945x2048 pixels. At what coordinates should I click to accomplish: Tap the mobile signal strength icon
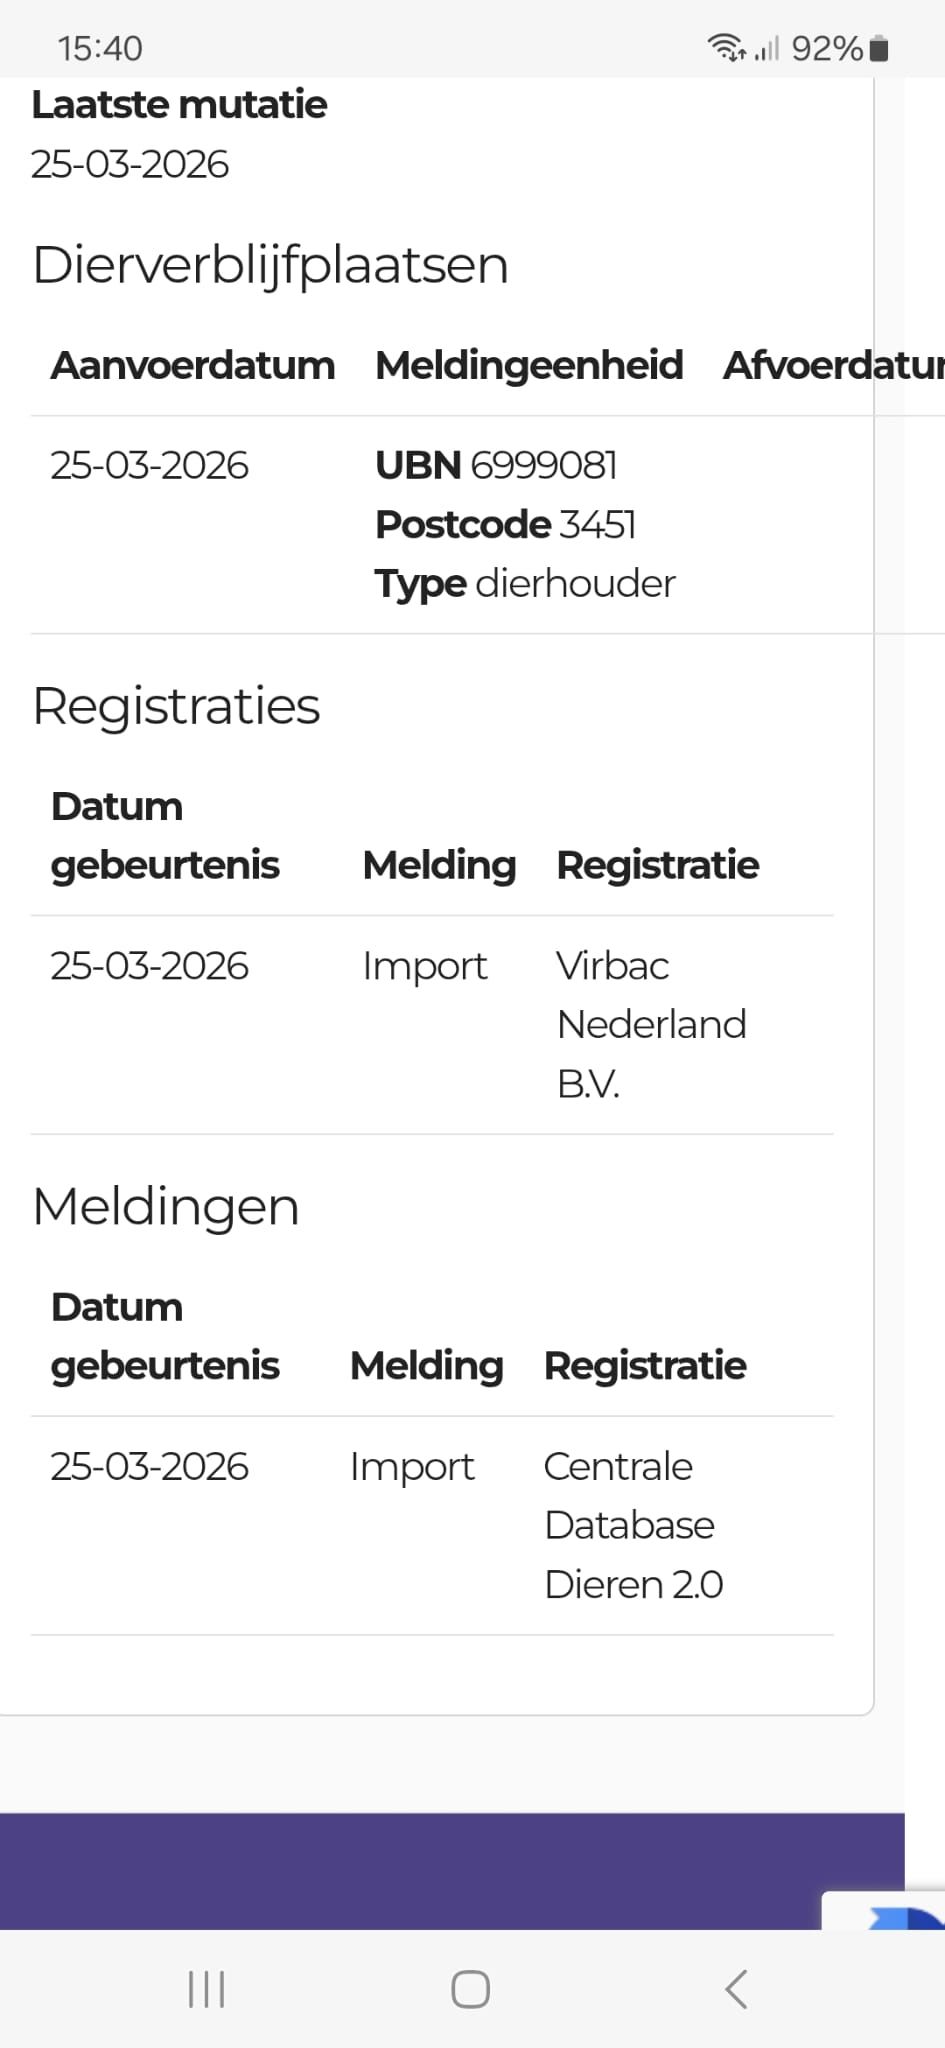[x=766, y=48]
